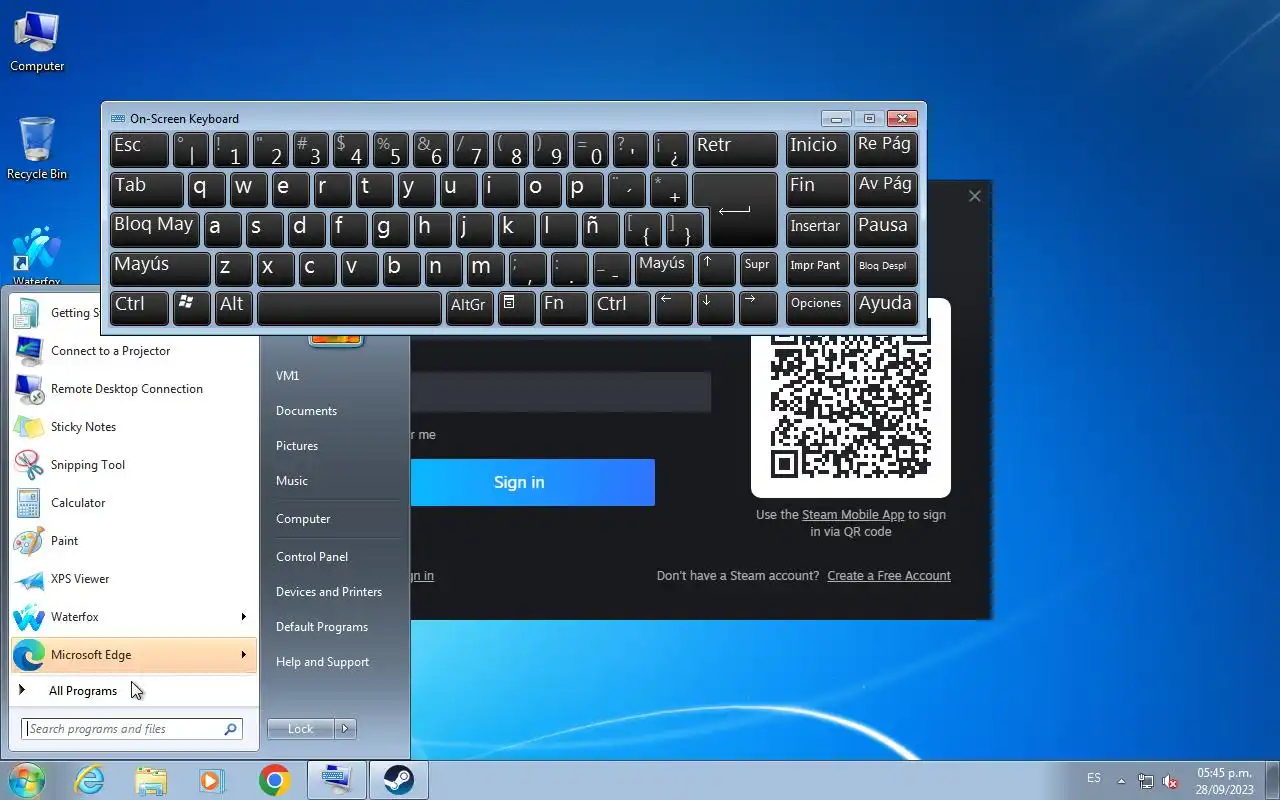
Task: Toggle right Mayús shift key
Action: click(662, 269)
